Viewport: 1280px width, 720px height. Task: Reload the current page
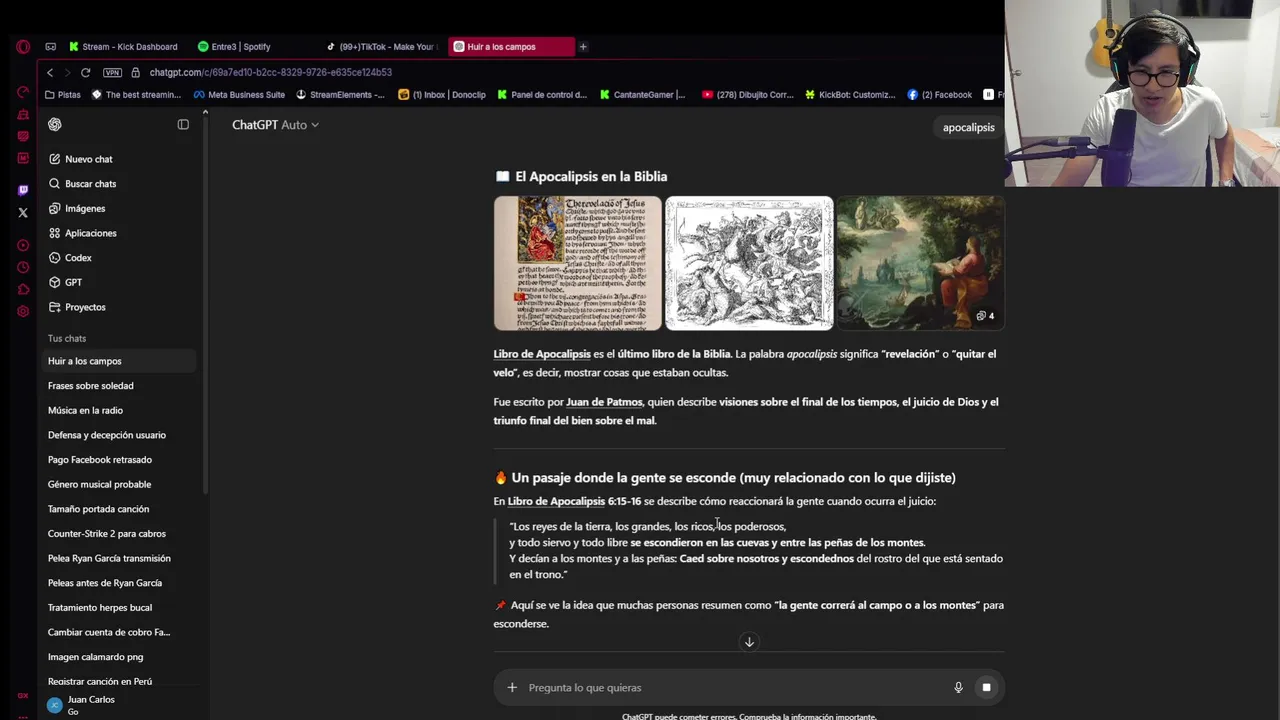pos(86,72)
